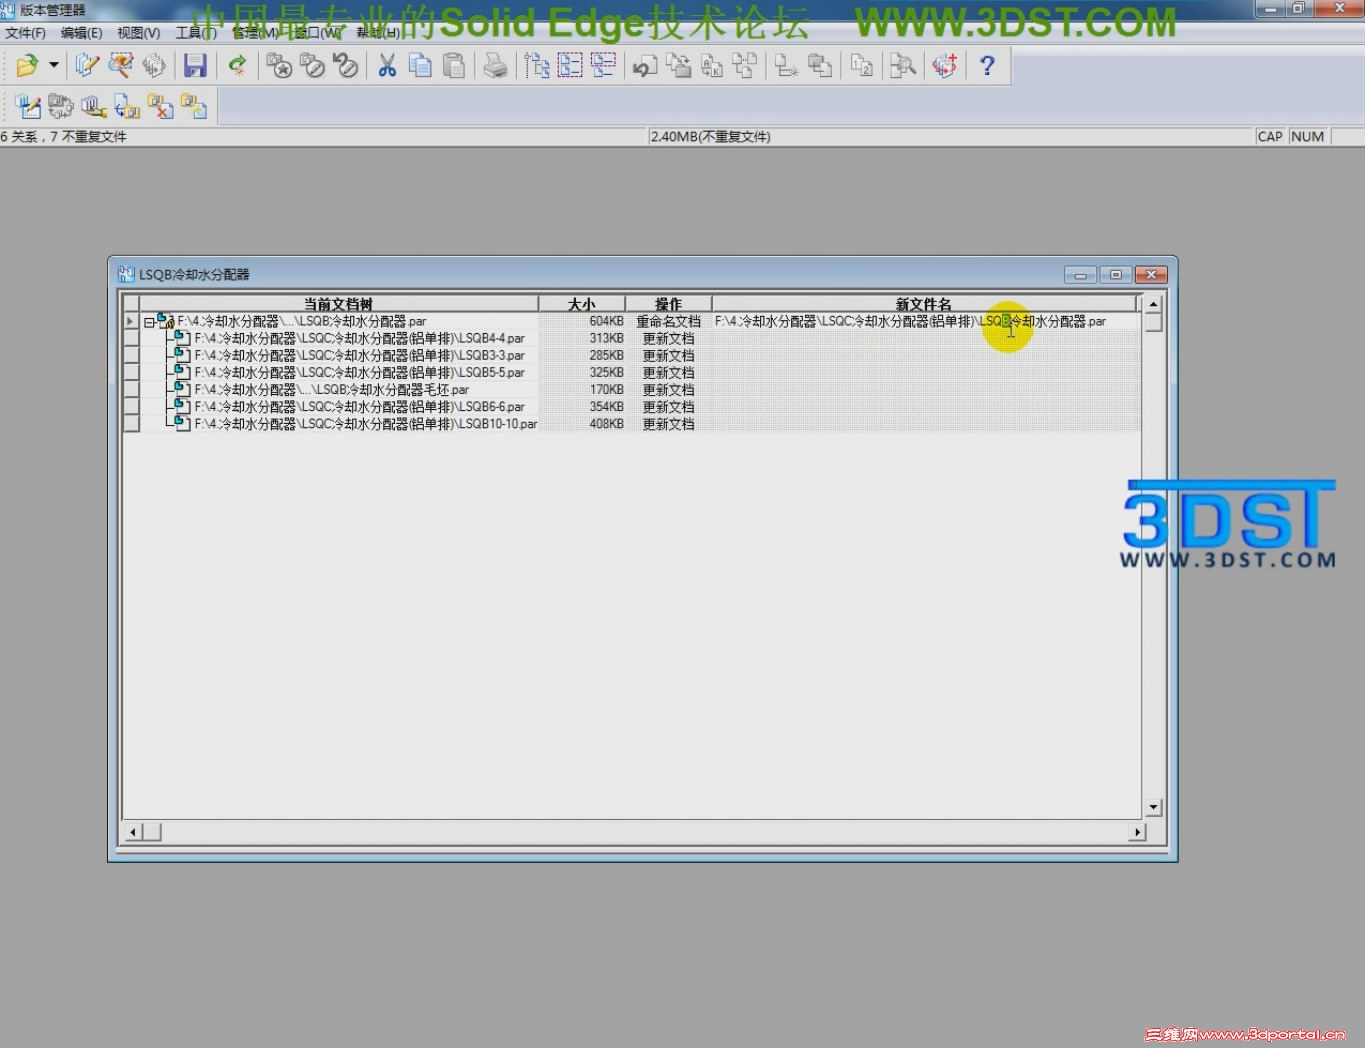Open the 文件(F) menu
Image resolution: width=1365 pixels, height=1048 pixels.
click(26, 33)
